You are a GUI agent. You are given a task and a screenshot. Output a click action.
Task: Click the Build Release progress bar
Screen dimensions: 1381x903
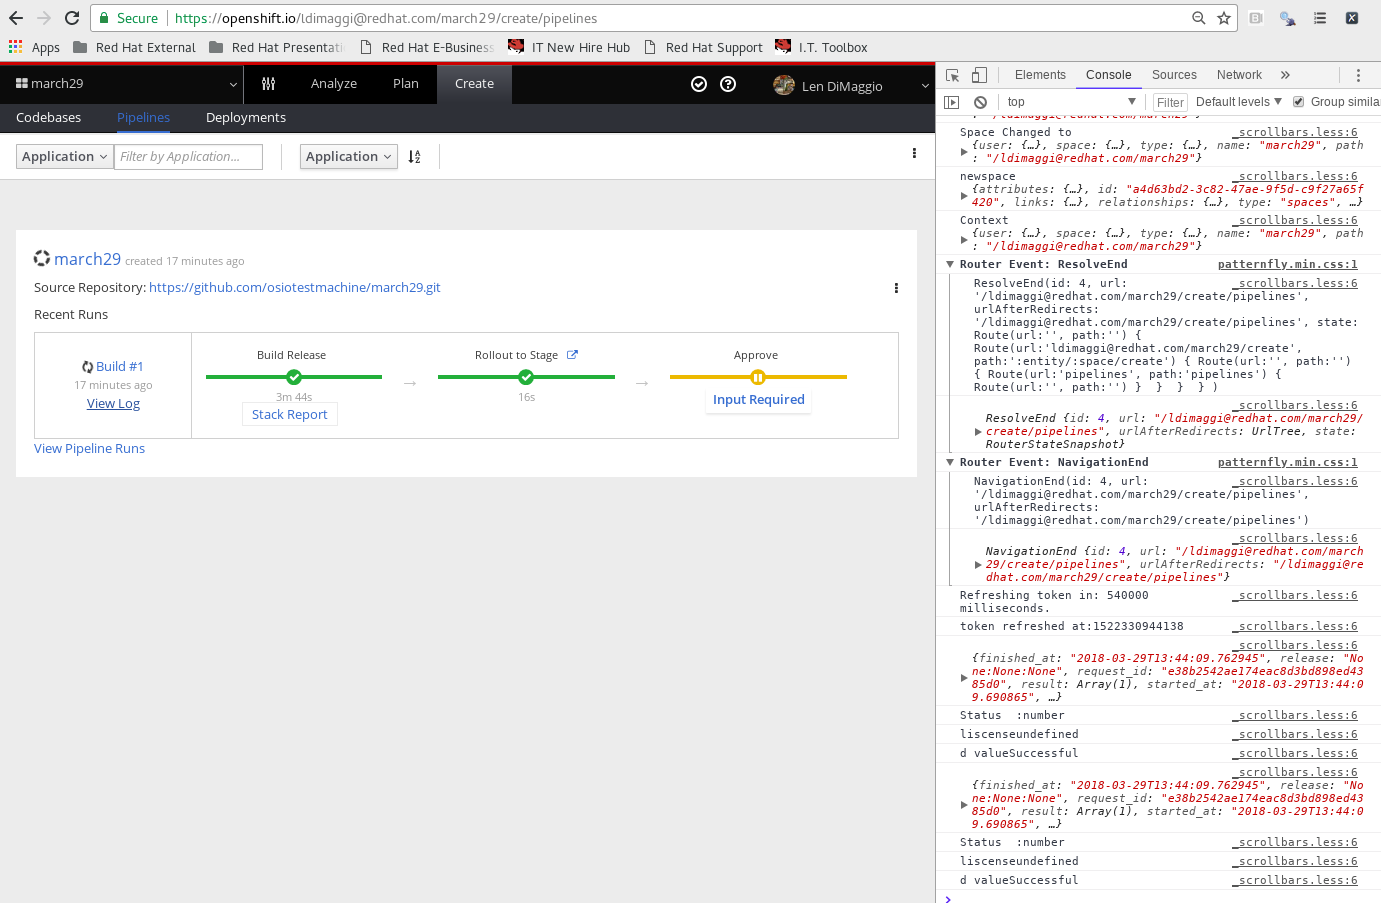coord(293,377)
